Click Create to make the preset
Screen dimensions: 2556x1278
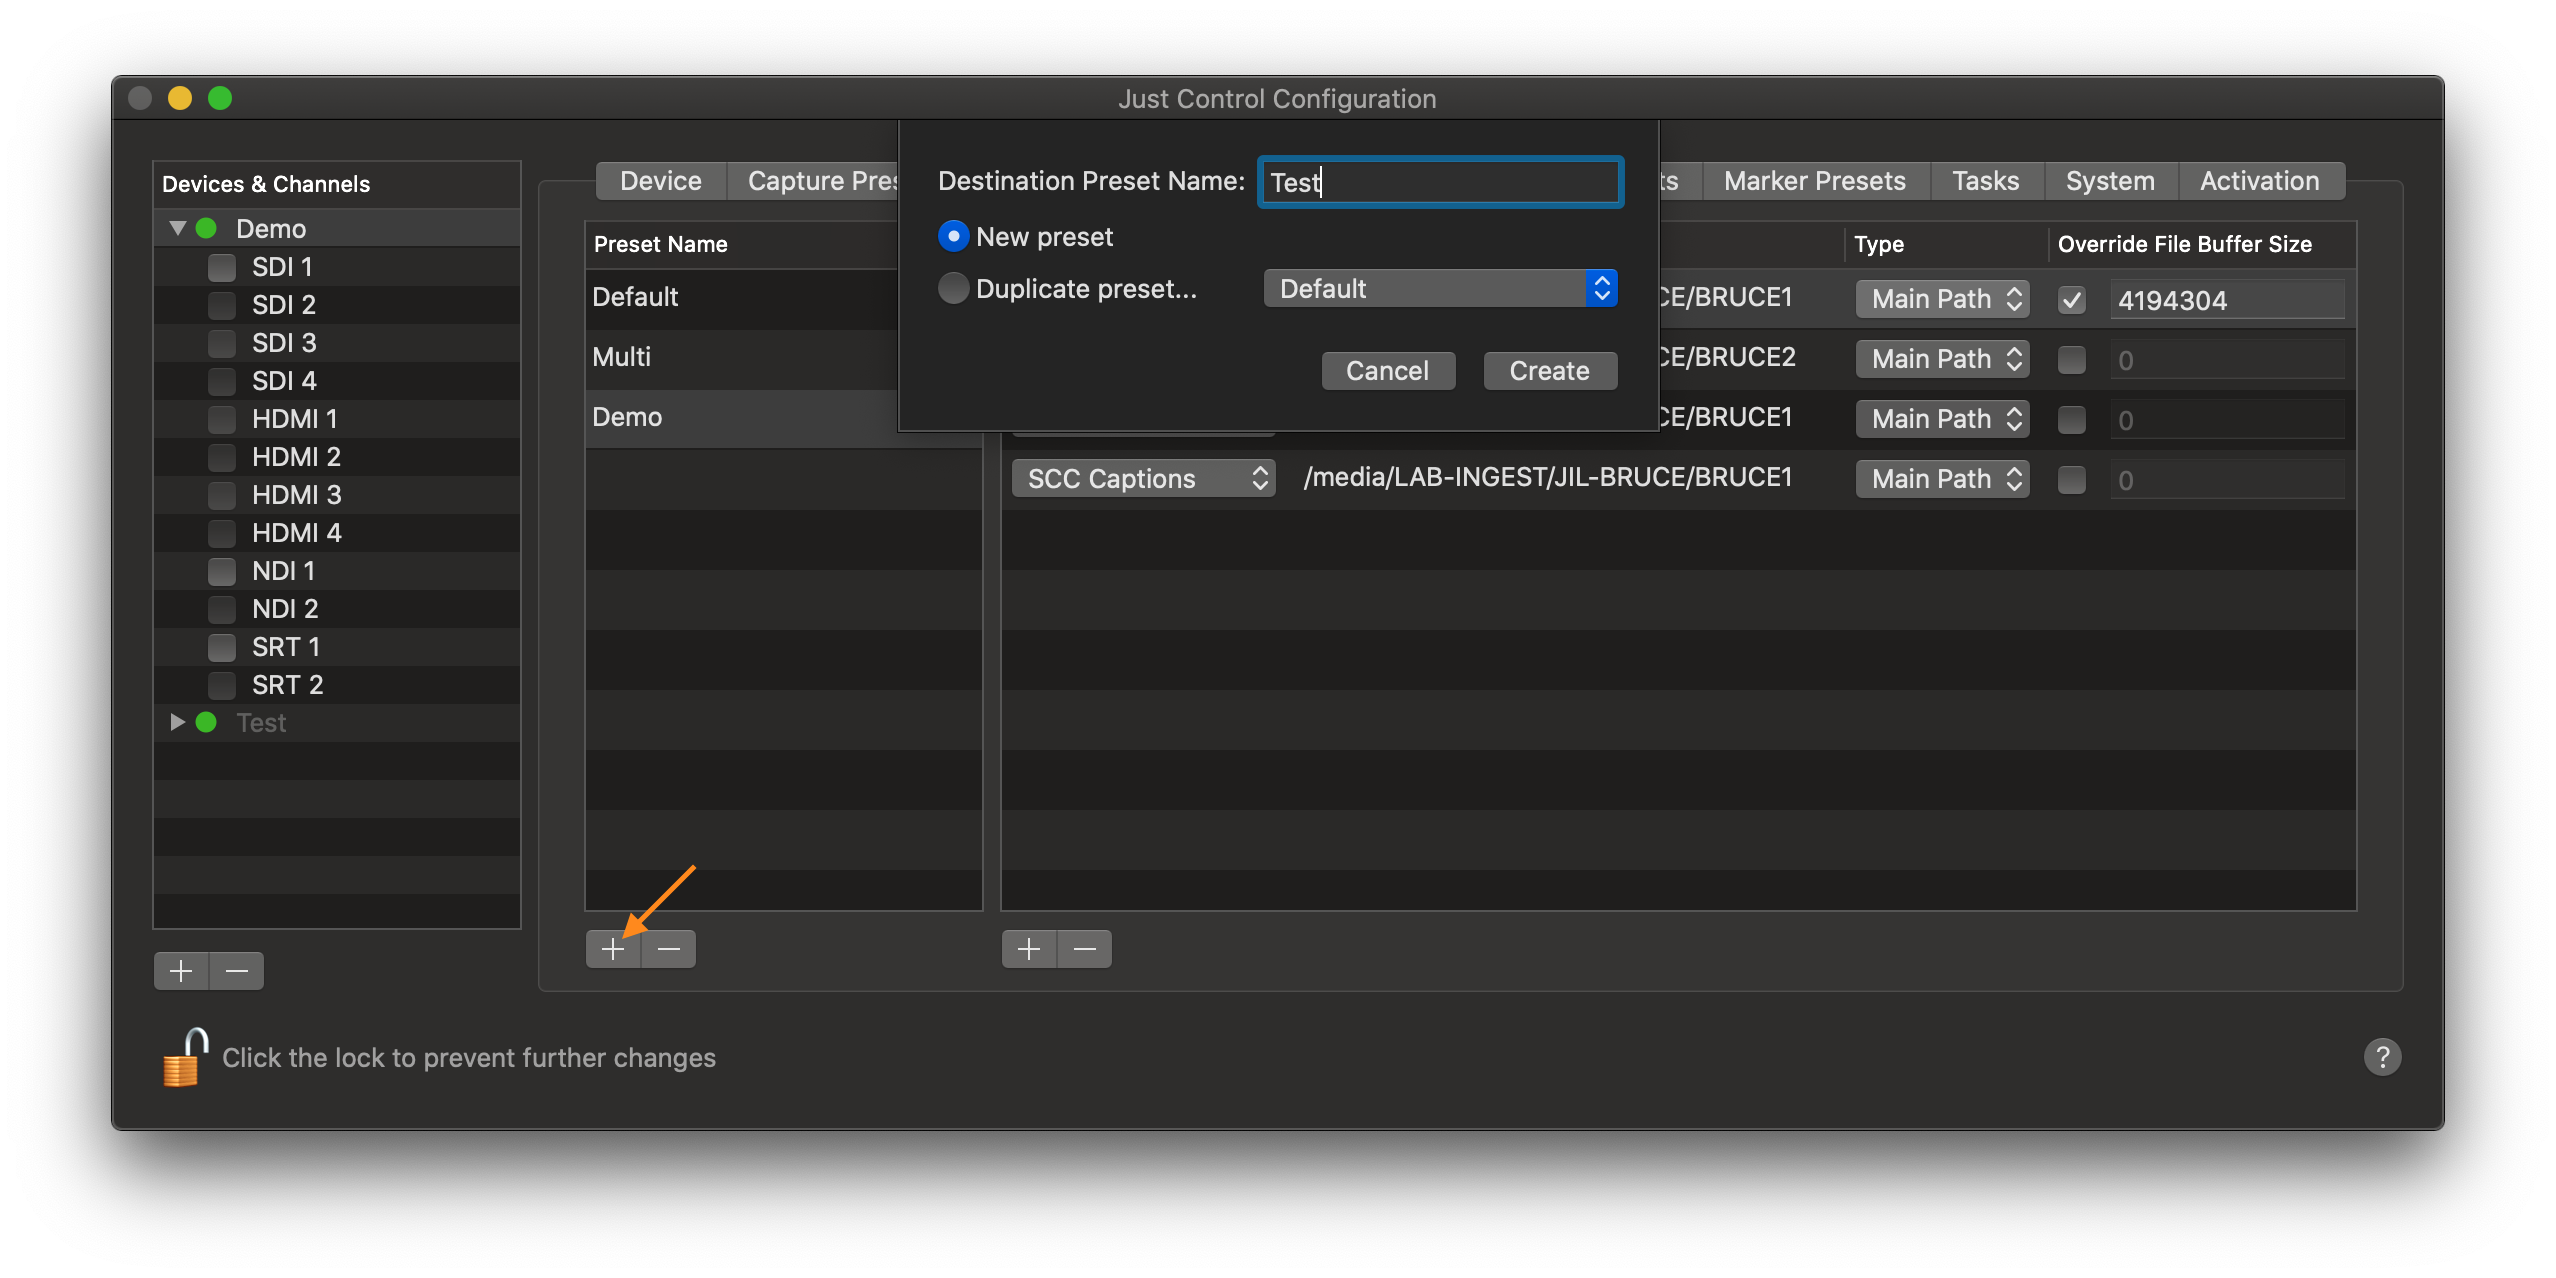[1550, 371]
